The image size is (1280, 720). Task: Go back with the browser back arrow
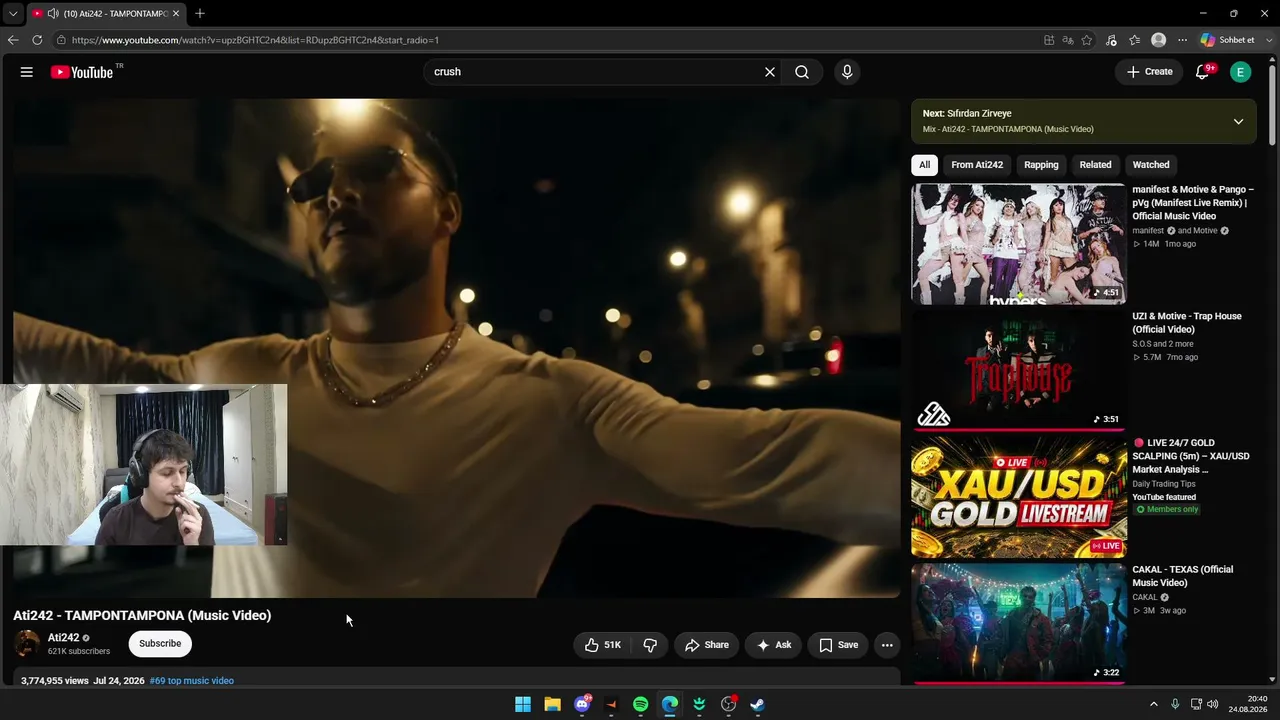click(x=13, y=40)
